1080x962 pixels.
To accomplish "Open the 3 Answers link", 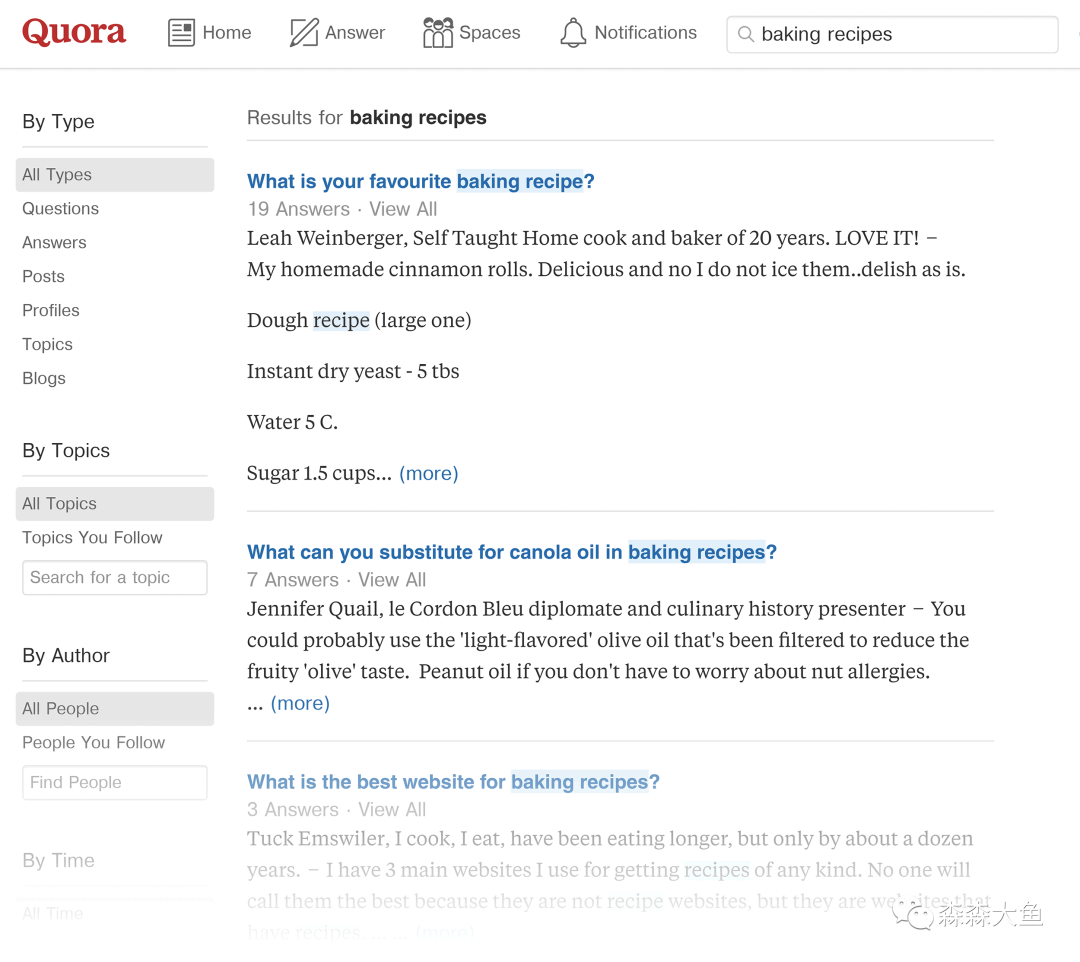I will pyautogui.click(x=293, y=810).
